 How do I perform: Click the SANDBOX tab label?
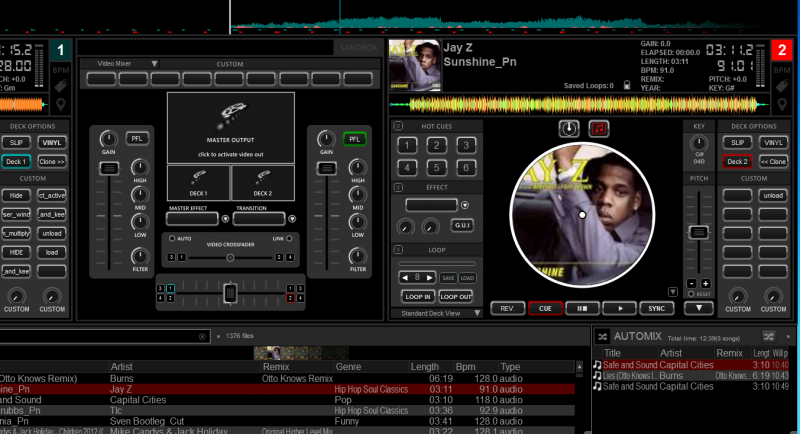click(x=359, y=47)
